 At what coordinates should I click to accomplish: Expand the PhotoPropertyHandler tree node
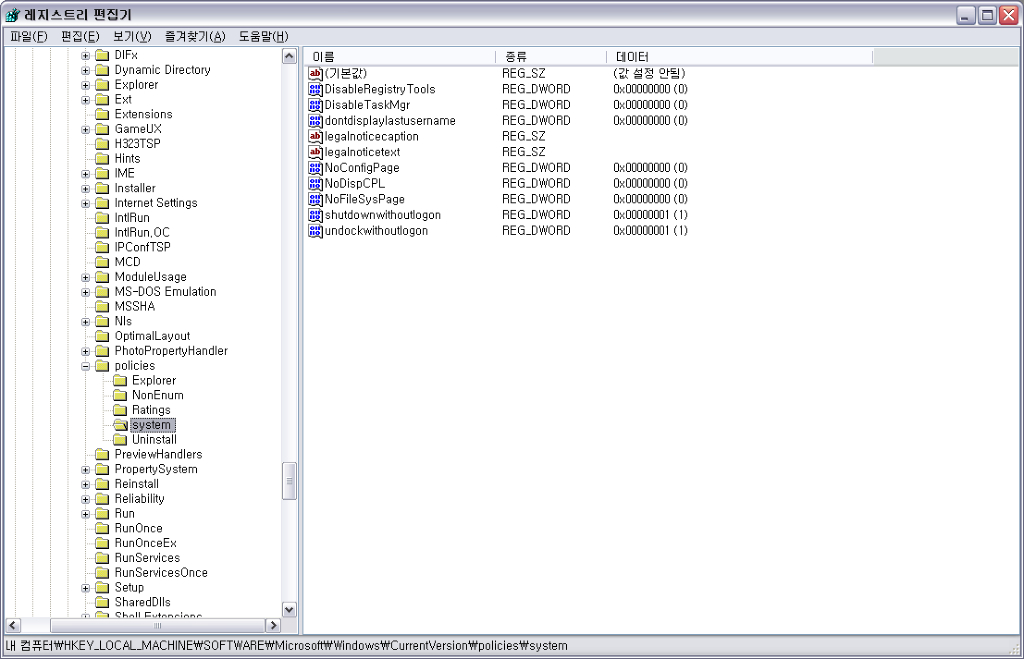tap(86, 351)
